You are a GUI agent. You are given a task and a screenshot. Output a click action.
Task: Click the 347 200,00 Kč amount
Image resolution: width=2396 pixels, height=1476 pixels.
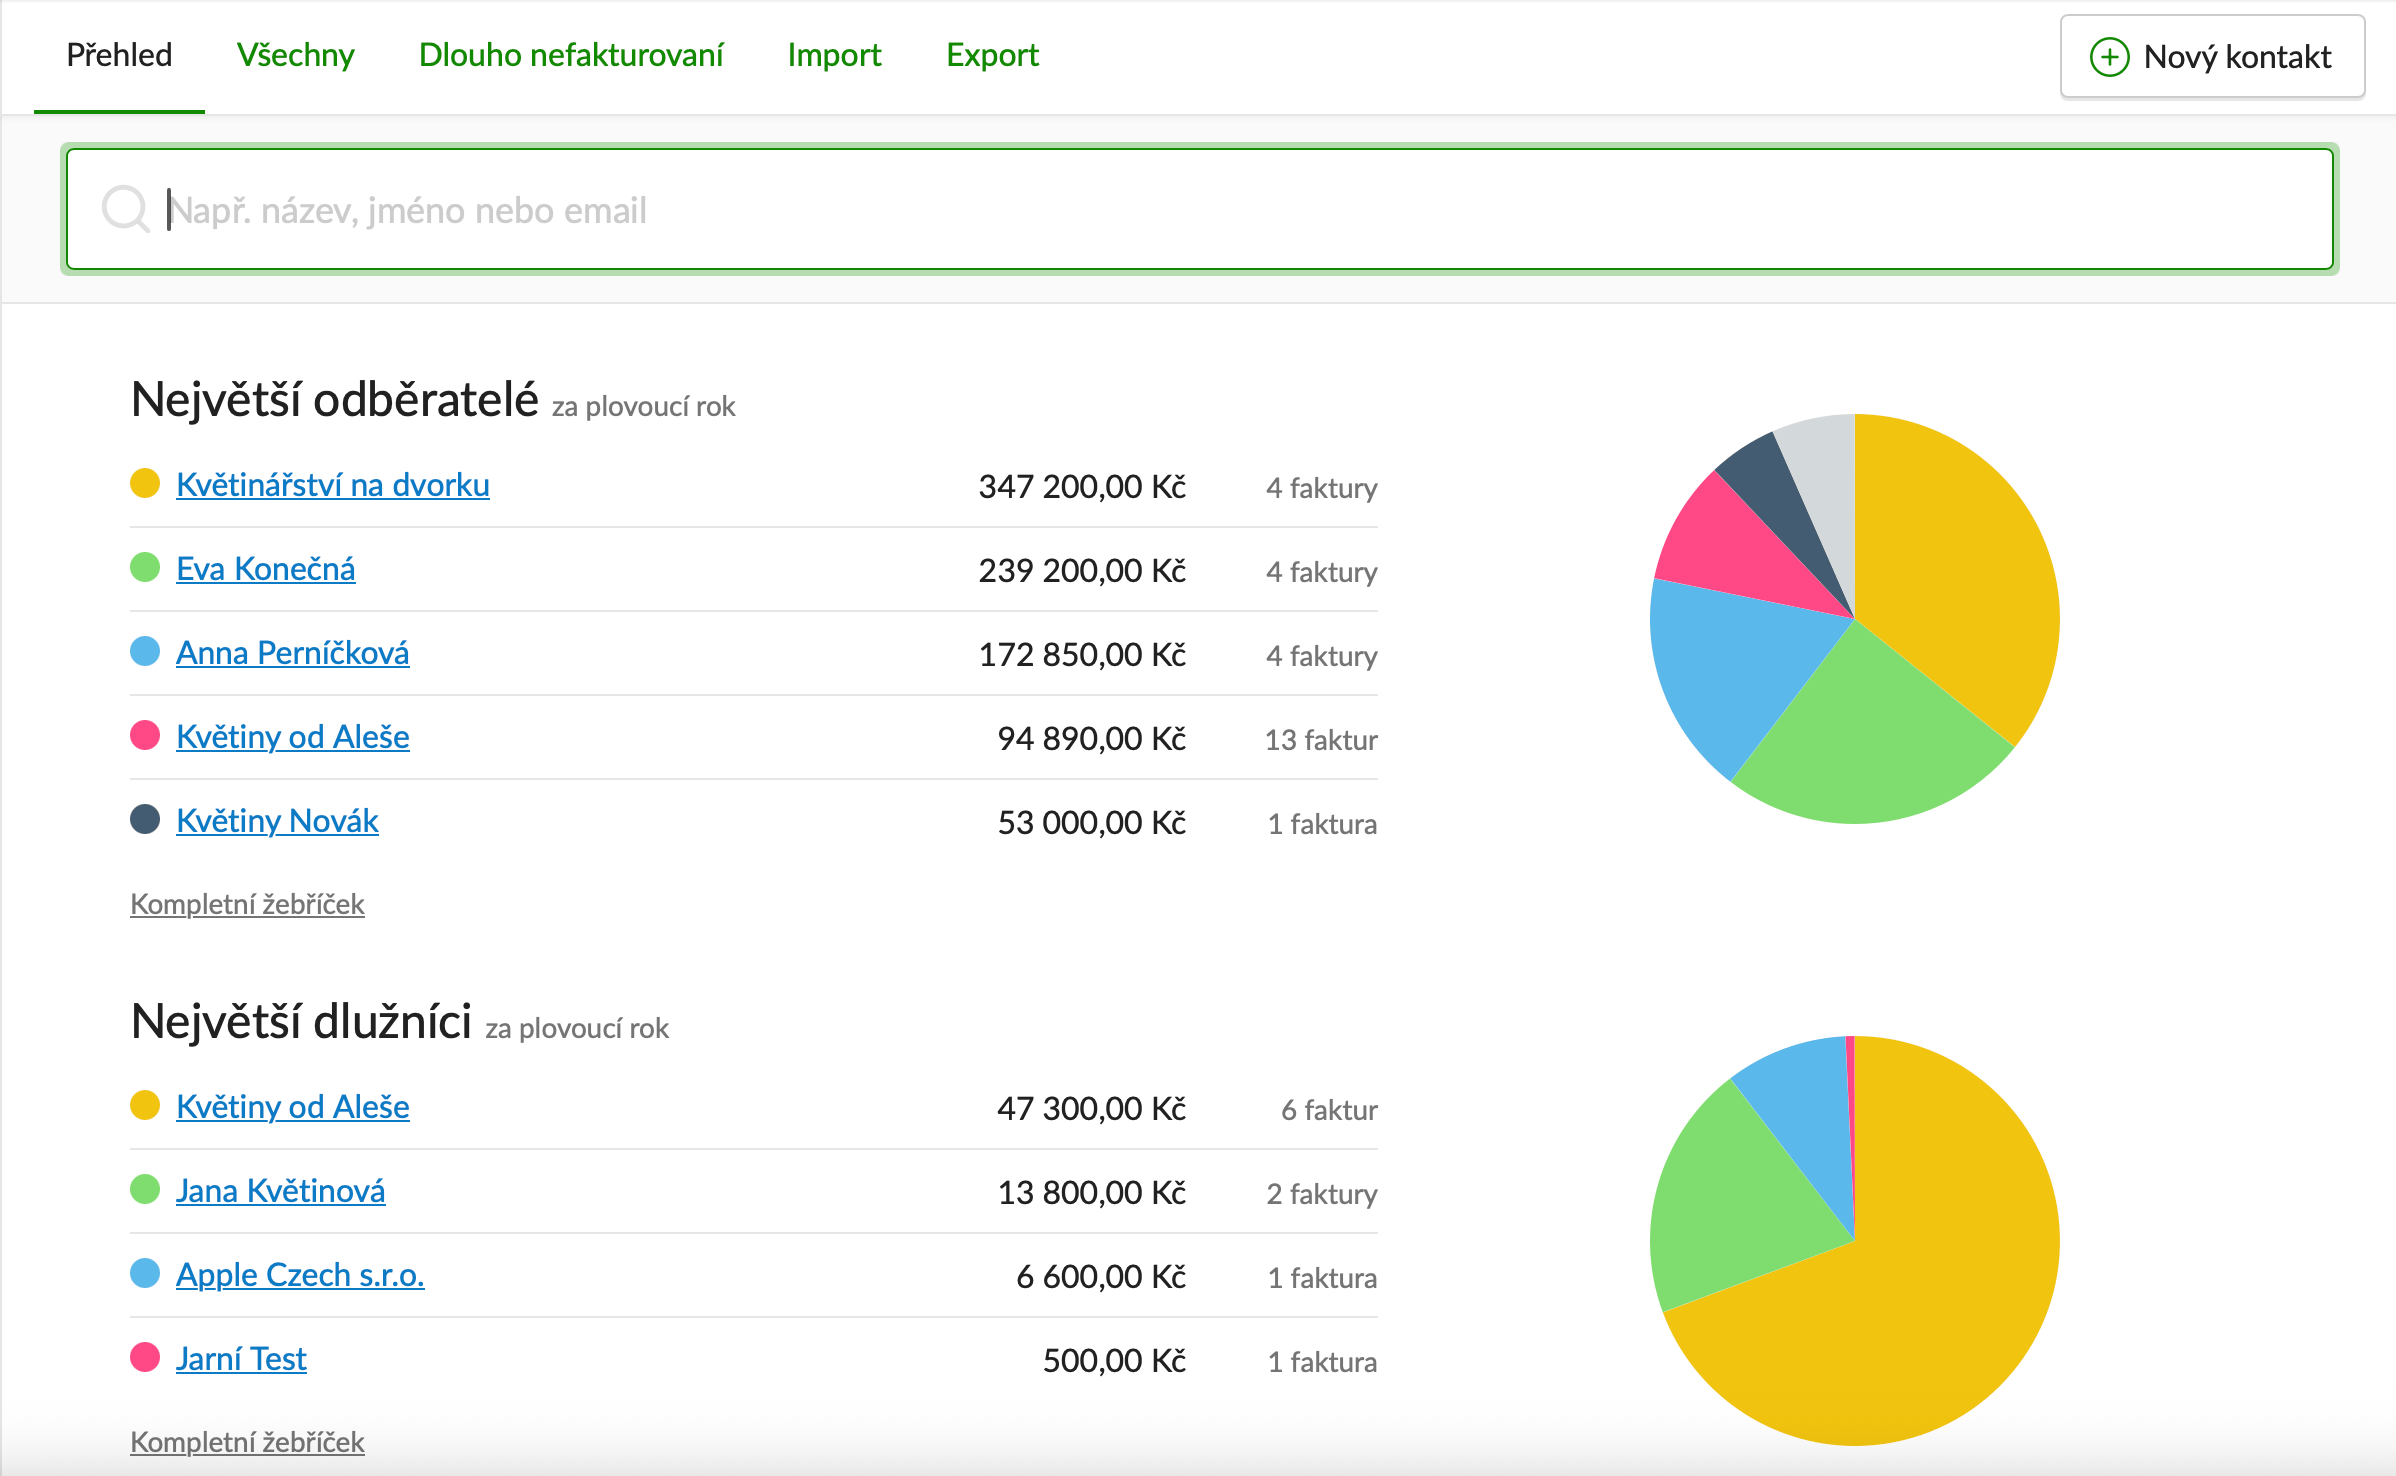pos(1082,487)
